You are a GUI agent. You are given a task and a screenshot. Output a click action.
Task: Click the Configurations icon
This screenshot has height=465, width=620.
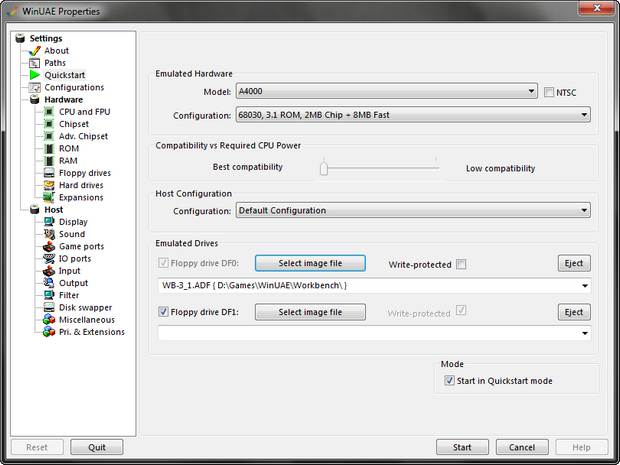coord(34,87)
